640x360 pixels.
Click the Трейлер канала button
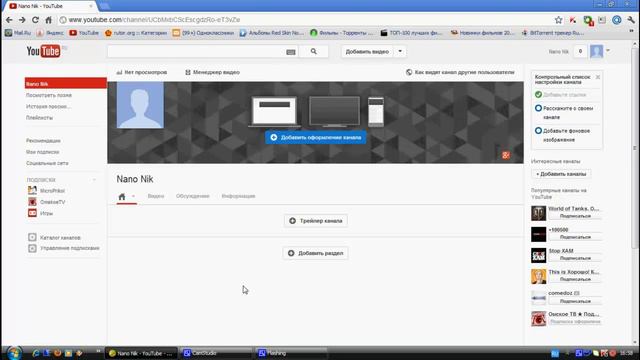tap(316, 221)
